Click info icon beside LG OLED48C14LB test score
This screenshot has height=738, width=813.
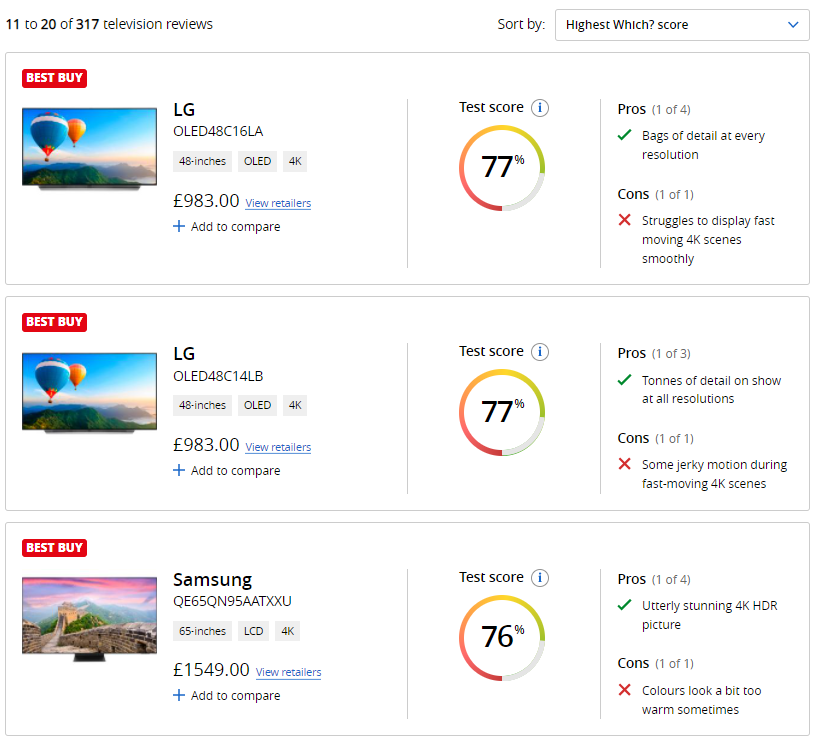click(540, 352)
